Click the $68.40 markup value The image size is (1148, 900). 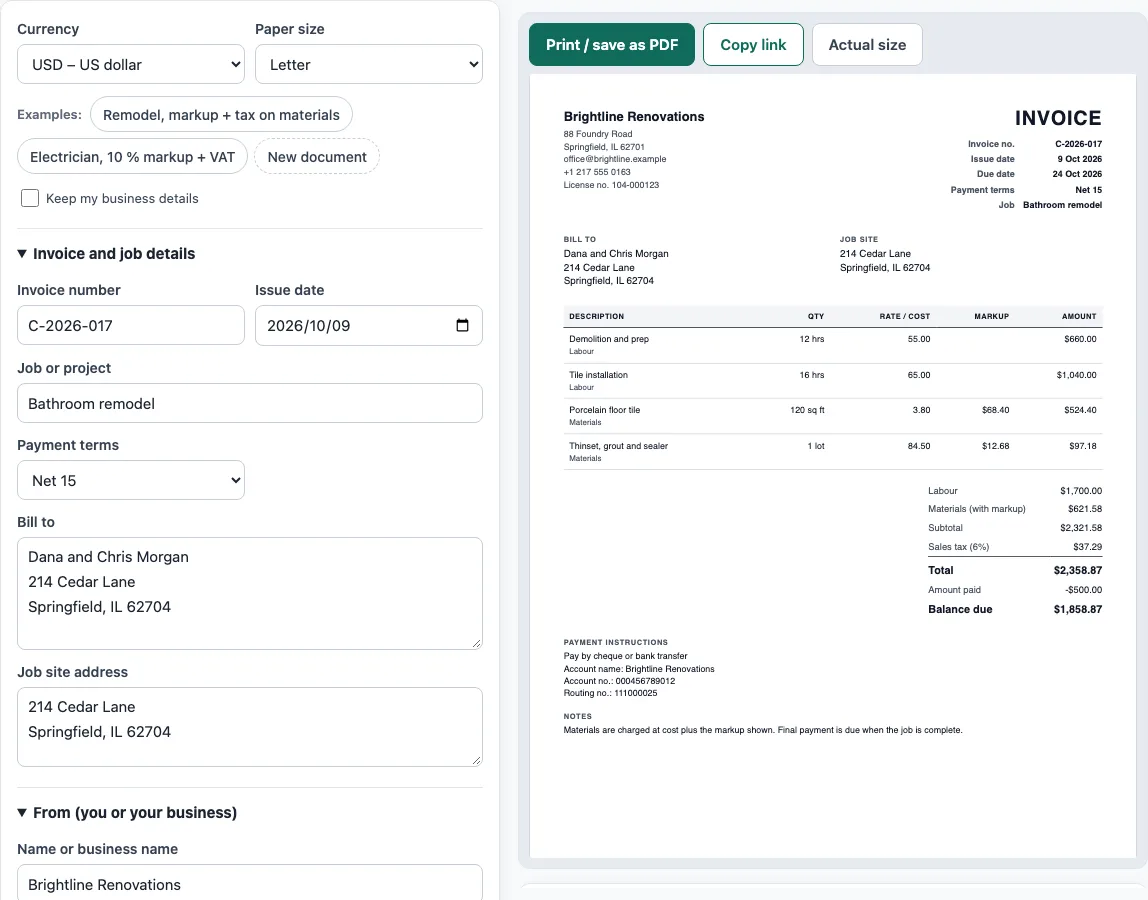point(996,410)
